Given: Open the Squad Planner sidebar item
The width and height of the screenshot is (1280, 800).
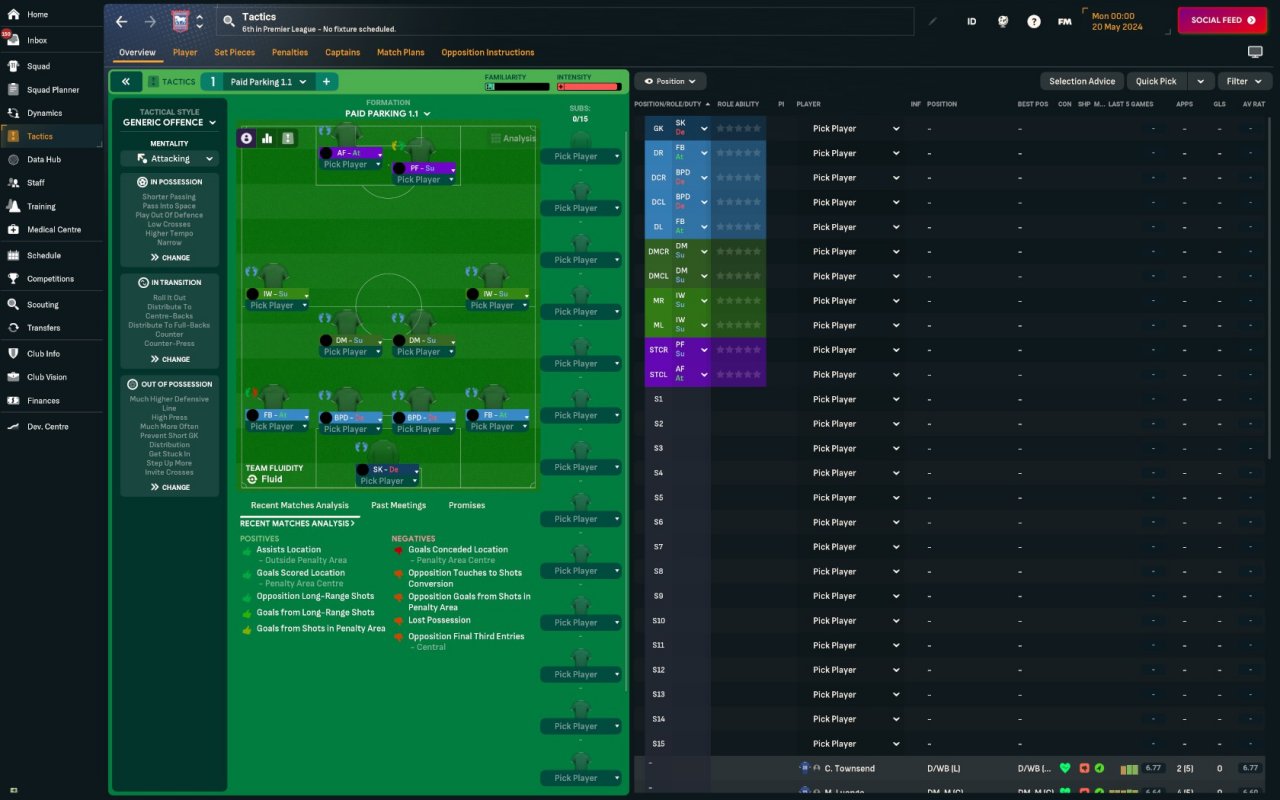Looking at the screenshot, I should (x=51, y=90).
